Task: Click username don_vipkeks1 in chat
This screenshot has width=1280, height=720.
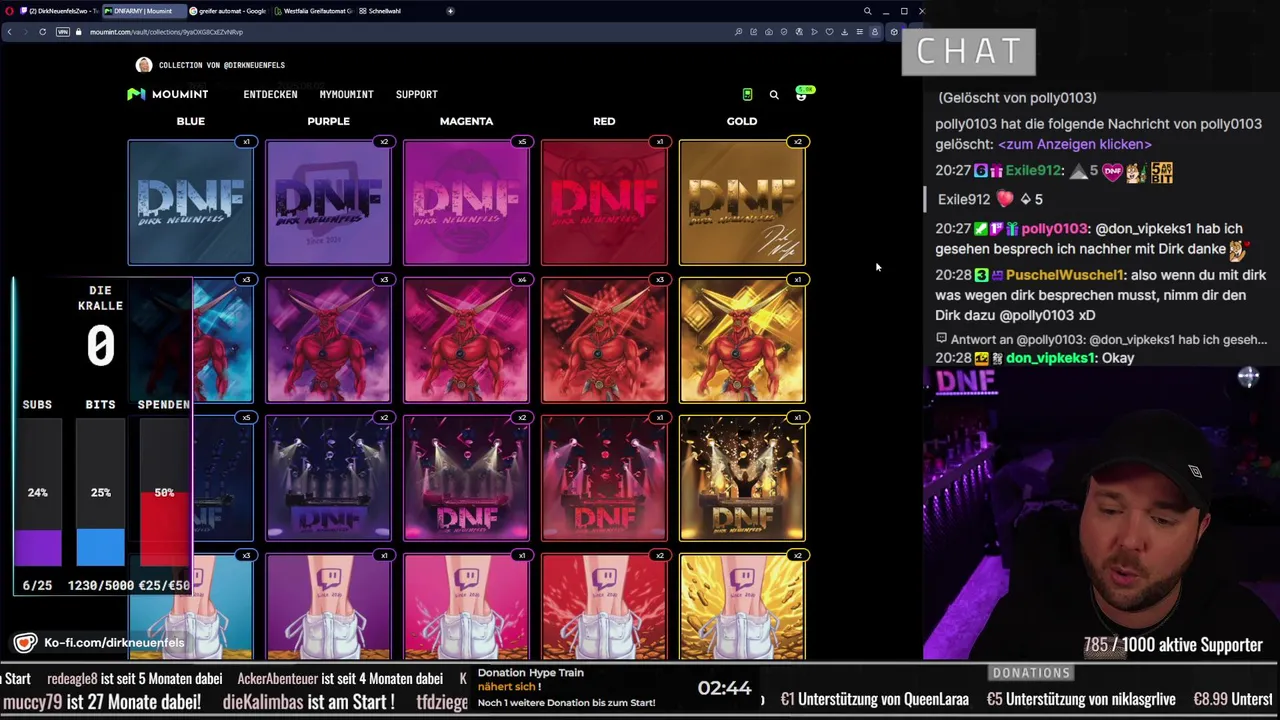Action: [1049, 358]
